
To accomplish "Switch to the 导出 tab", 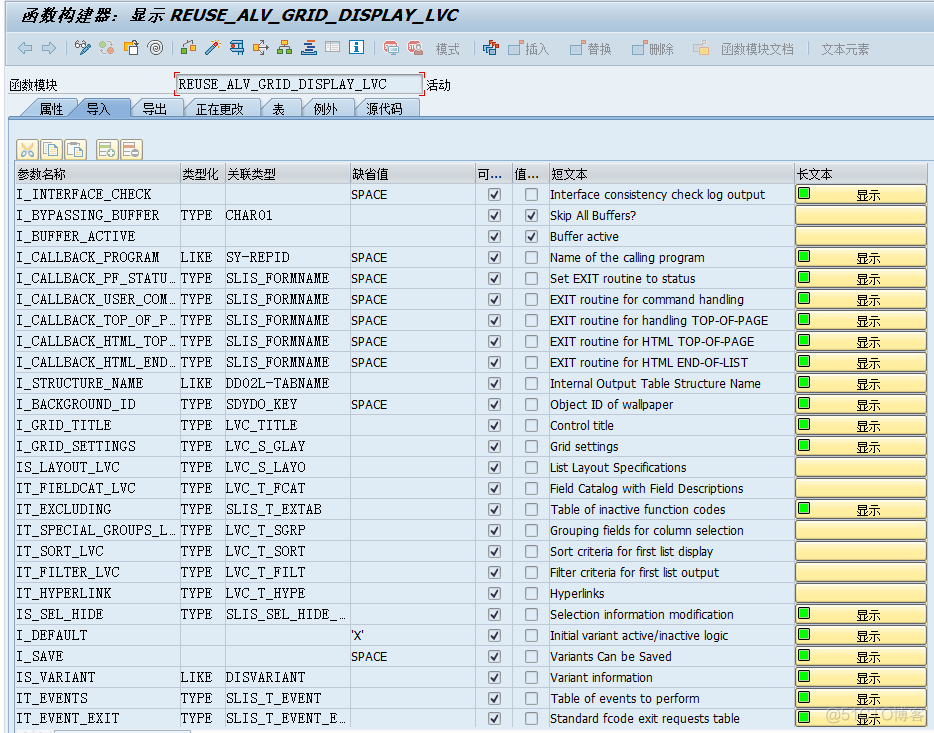I will click(155, 109).
